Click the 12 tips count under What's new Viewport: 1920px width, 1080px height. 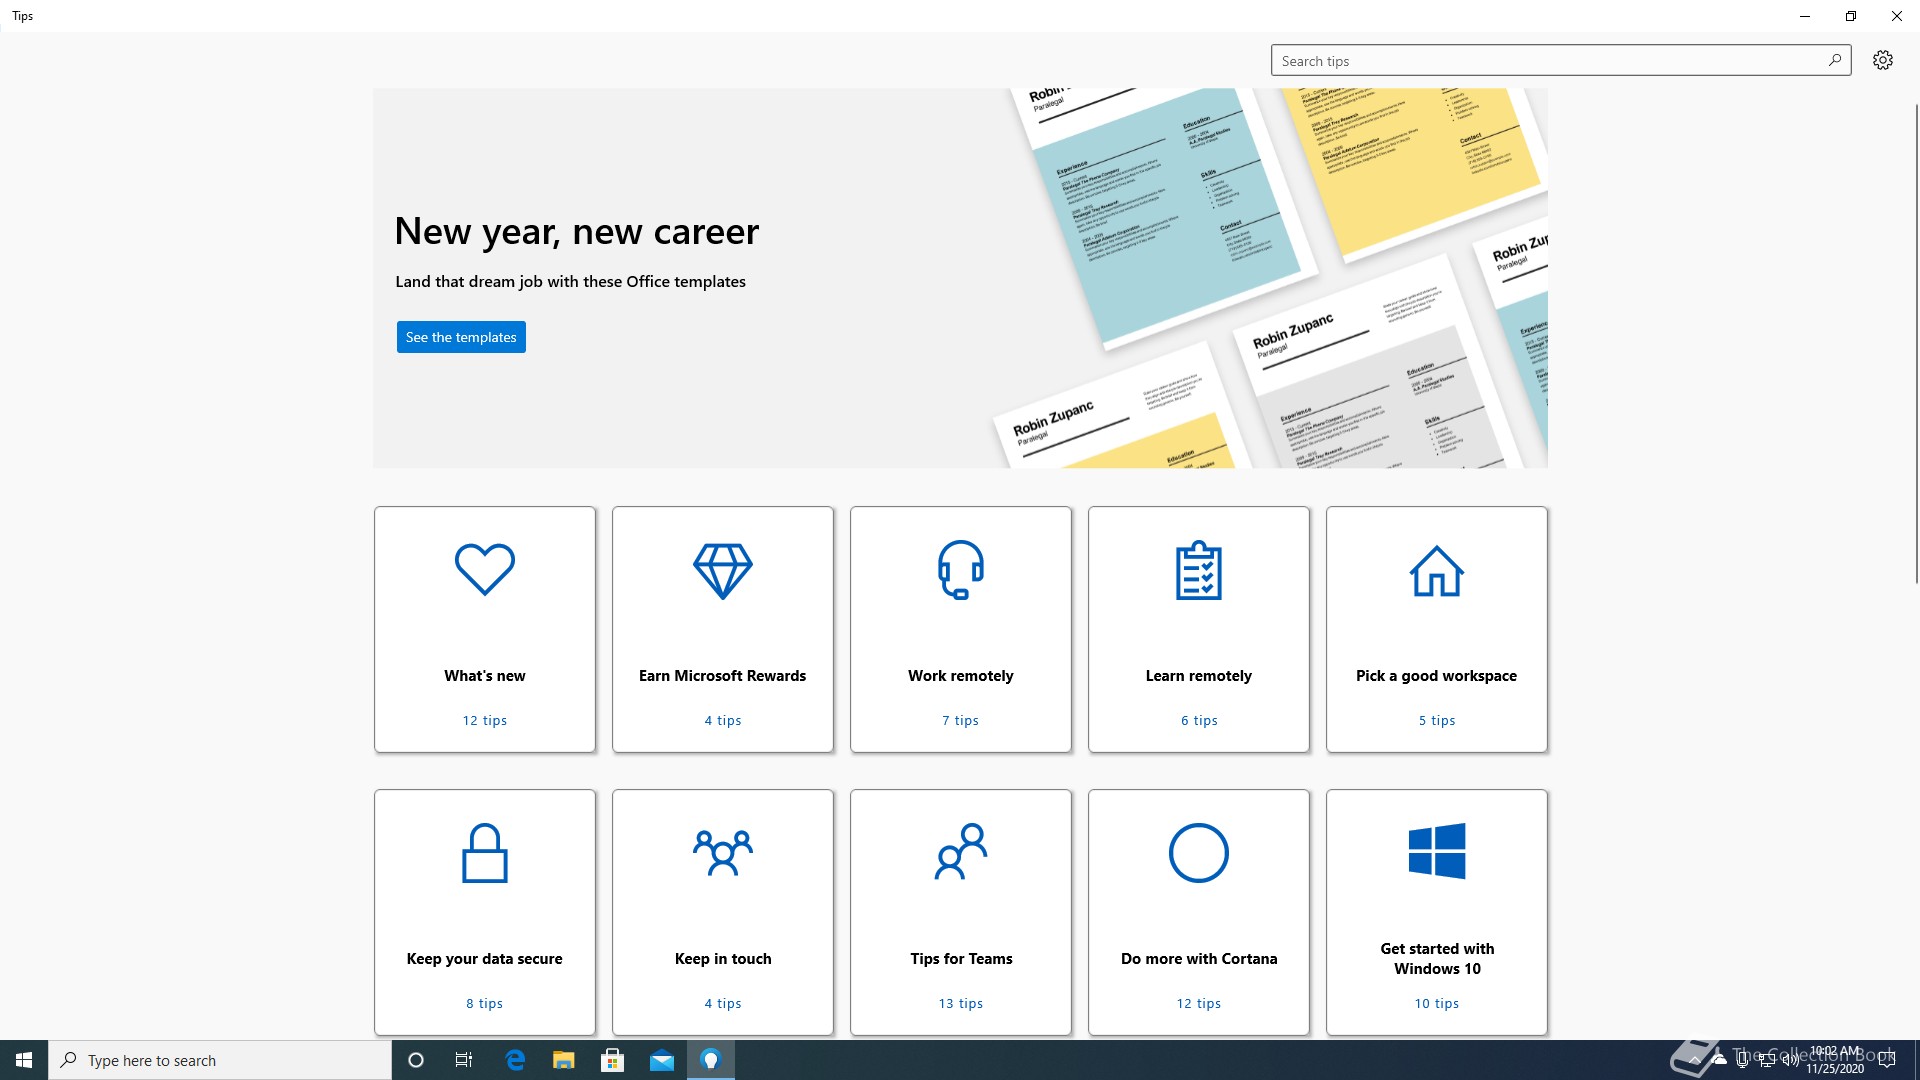pos(485,720)
